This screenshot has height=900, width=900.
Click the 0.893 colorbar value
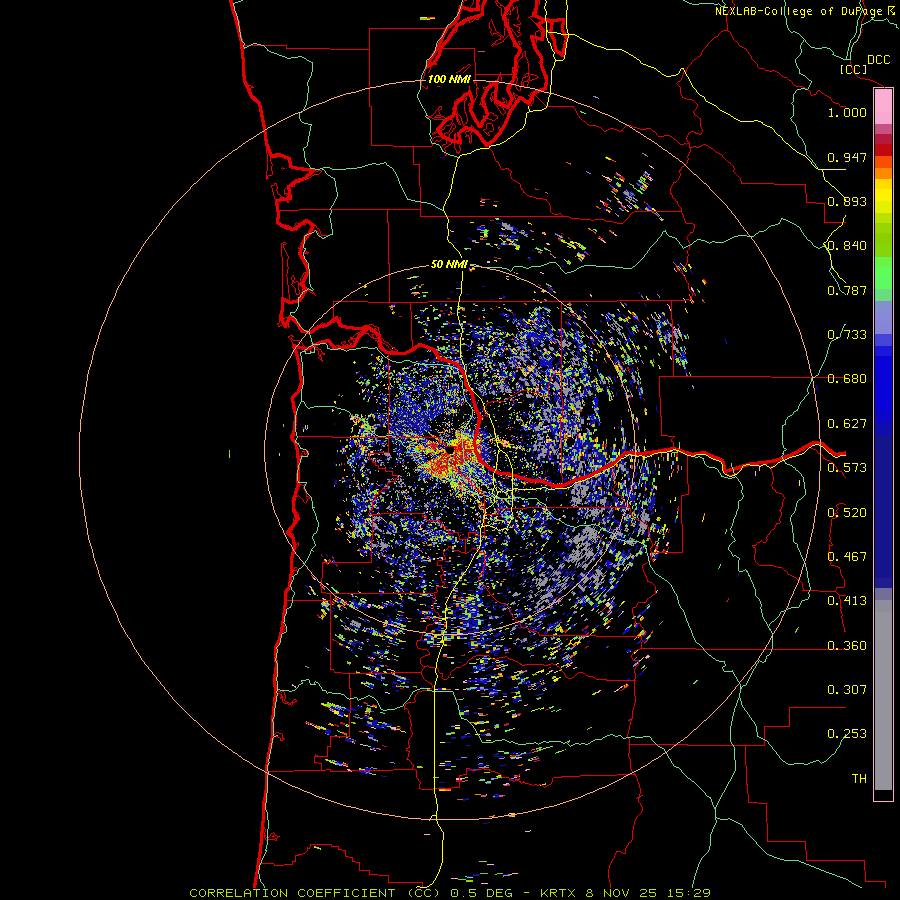(x=847, y=201)
